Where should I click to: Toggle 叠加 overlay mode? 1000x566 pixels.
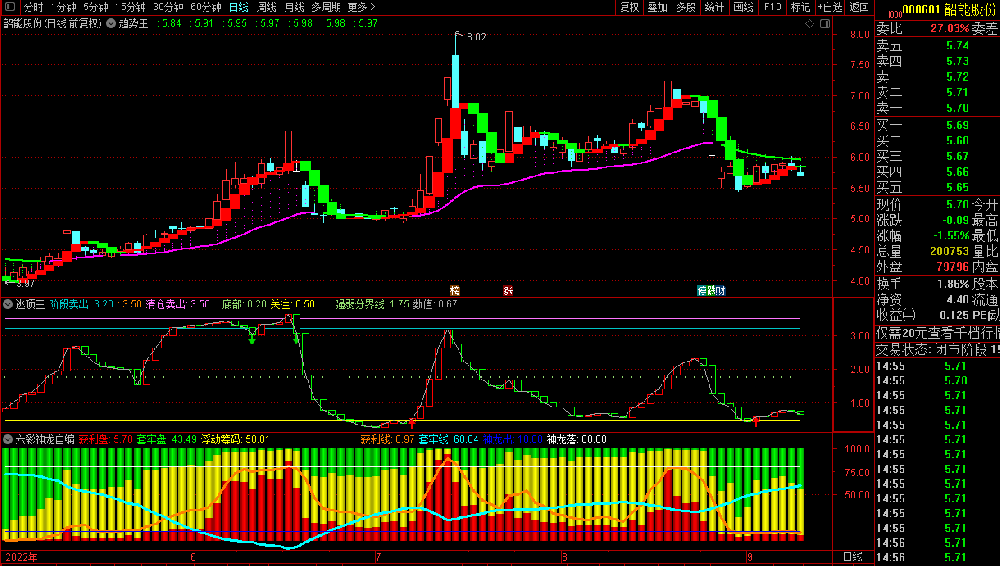click(x=657, y=7)
